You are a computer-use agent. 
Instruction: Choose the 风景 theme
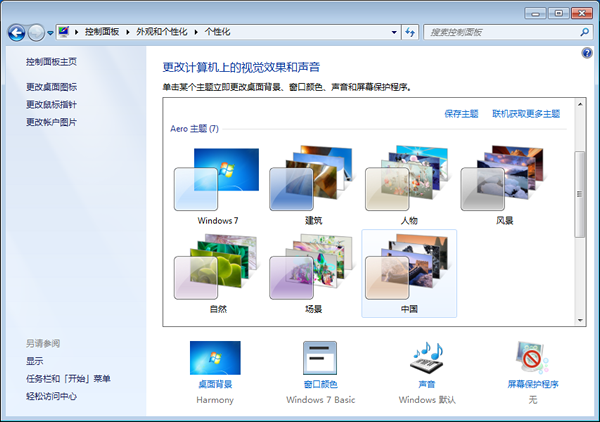[x=505, y=182]
